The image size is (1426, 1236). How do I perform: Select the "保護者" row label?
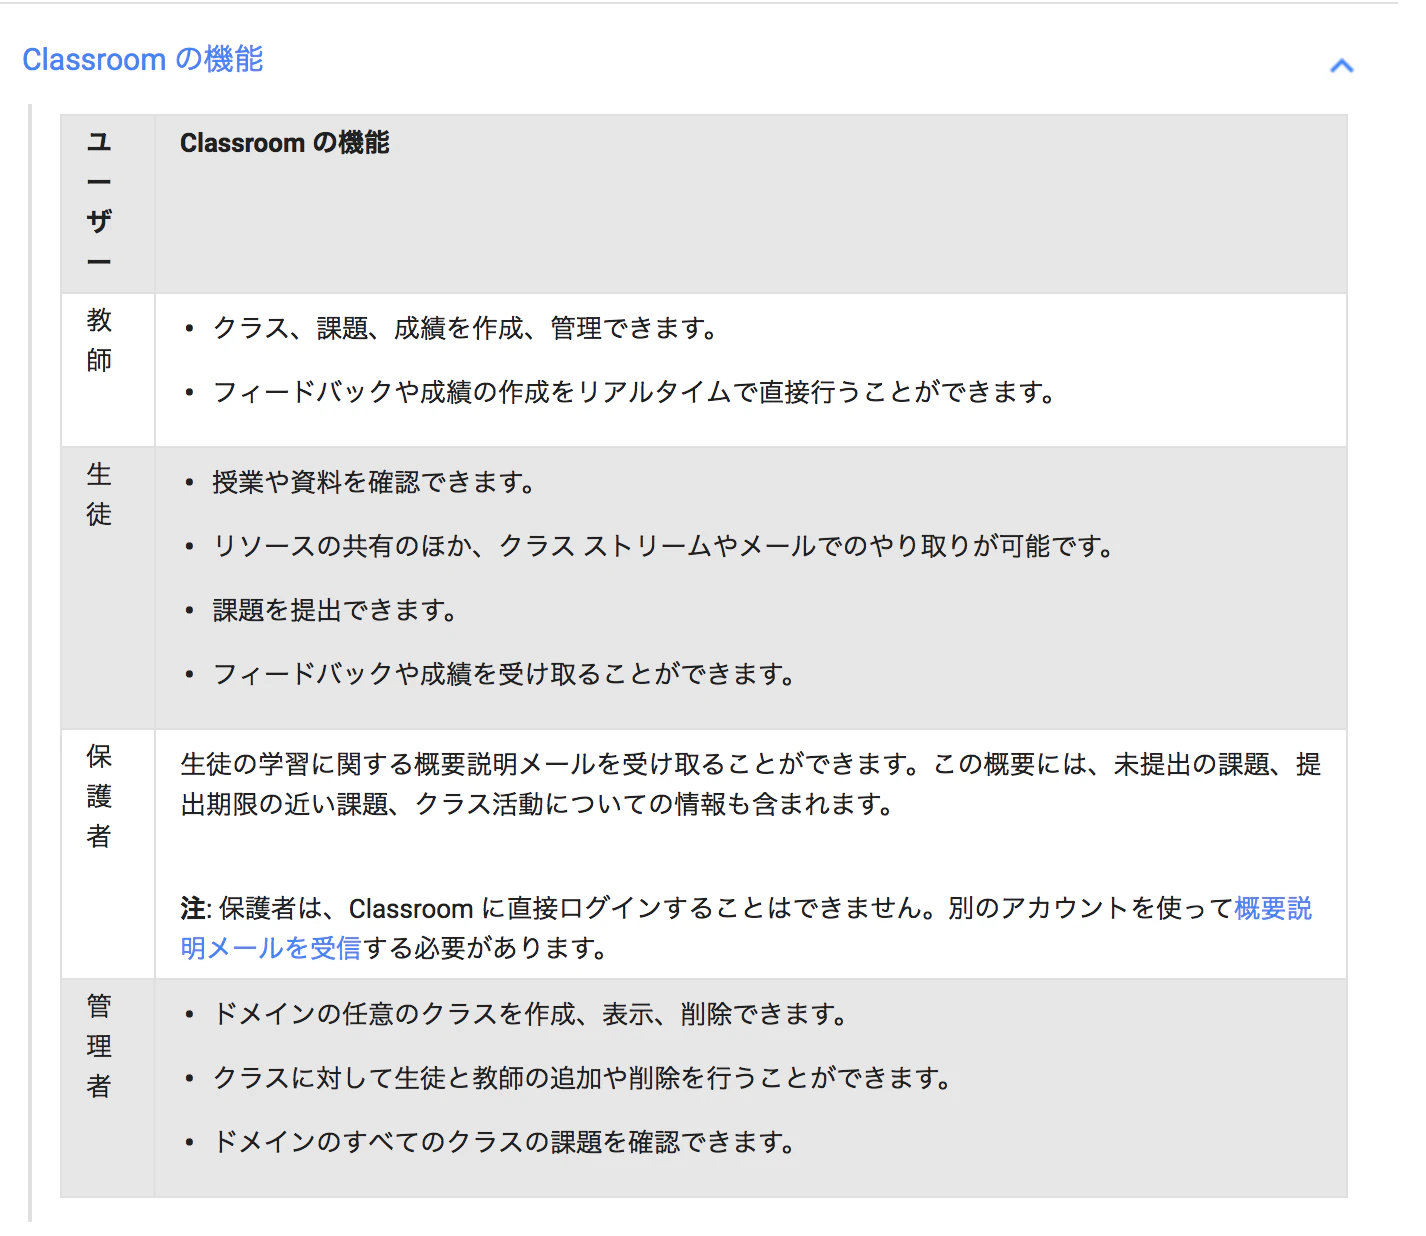pos(99,796)
